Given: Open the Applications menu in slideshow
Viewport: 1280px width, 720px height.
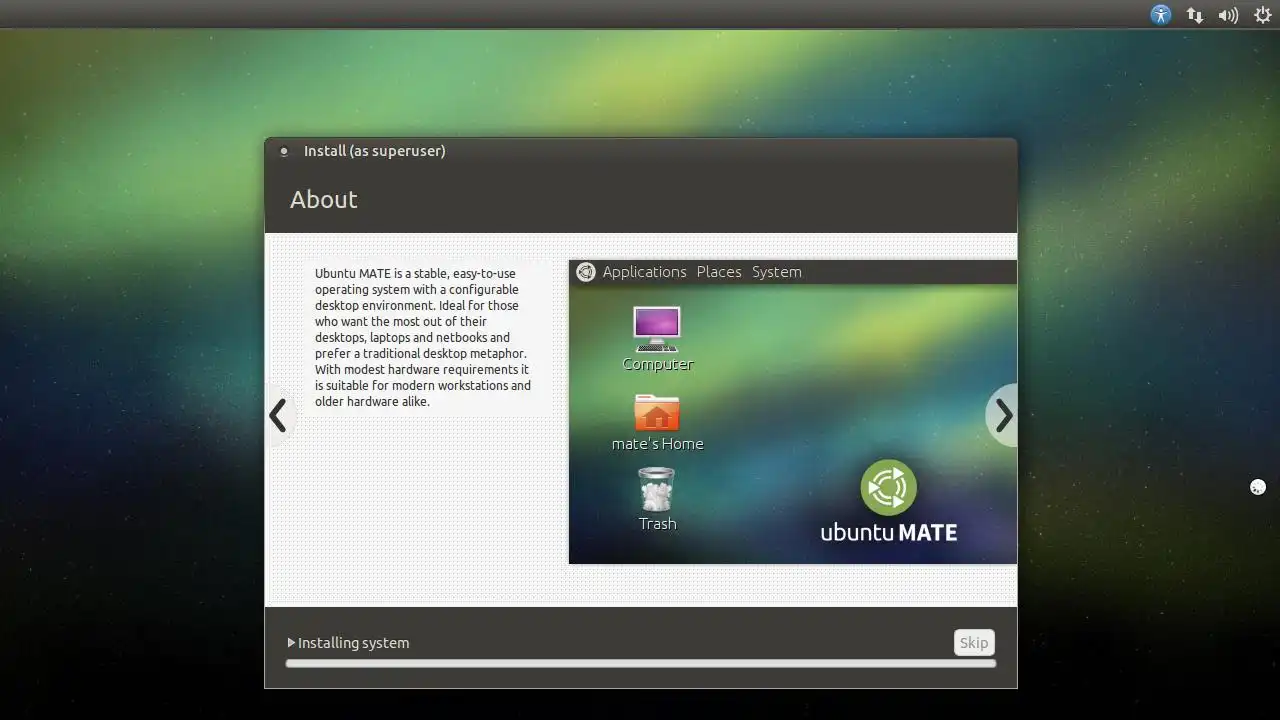Looking at the screenshot, I should point(644,272).
